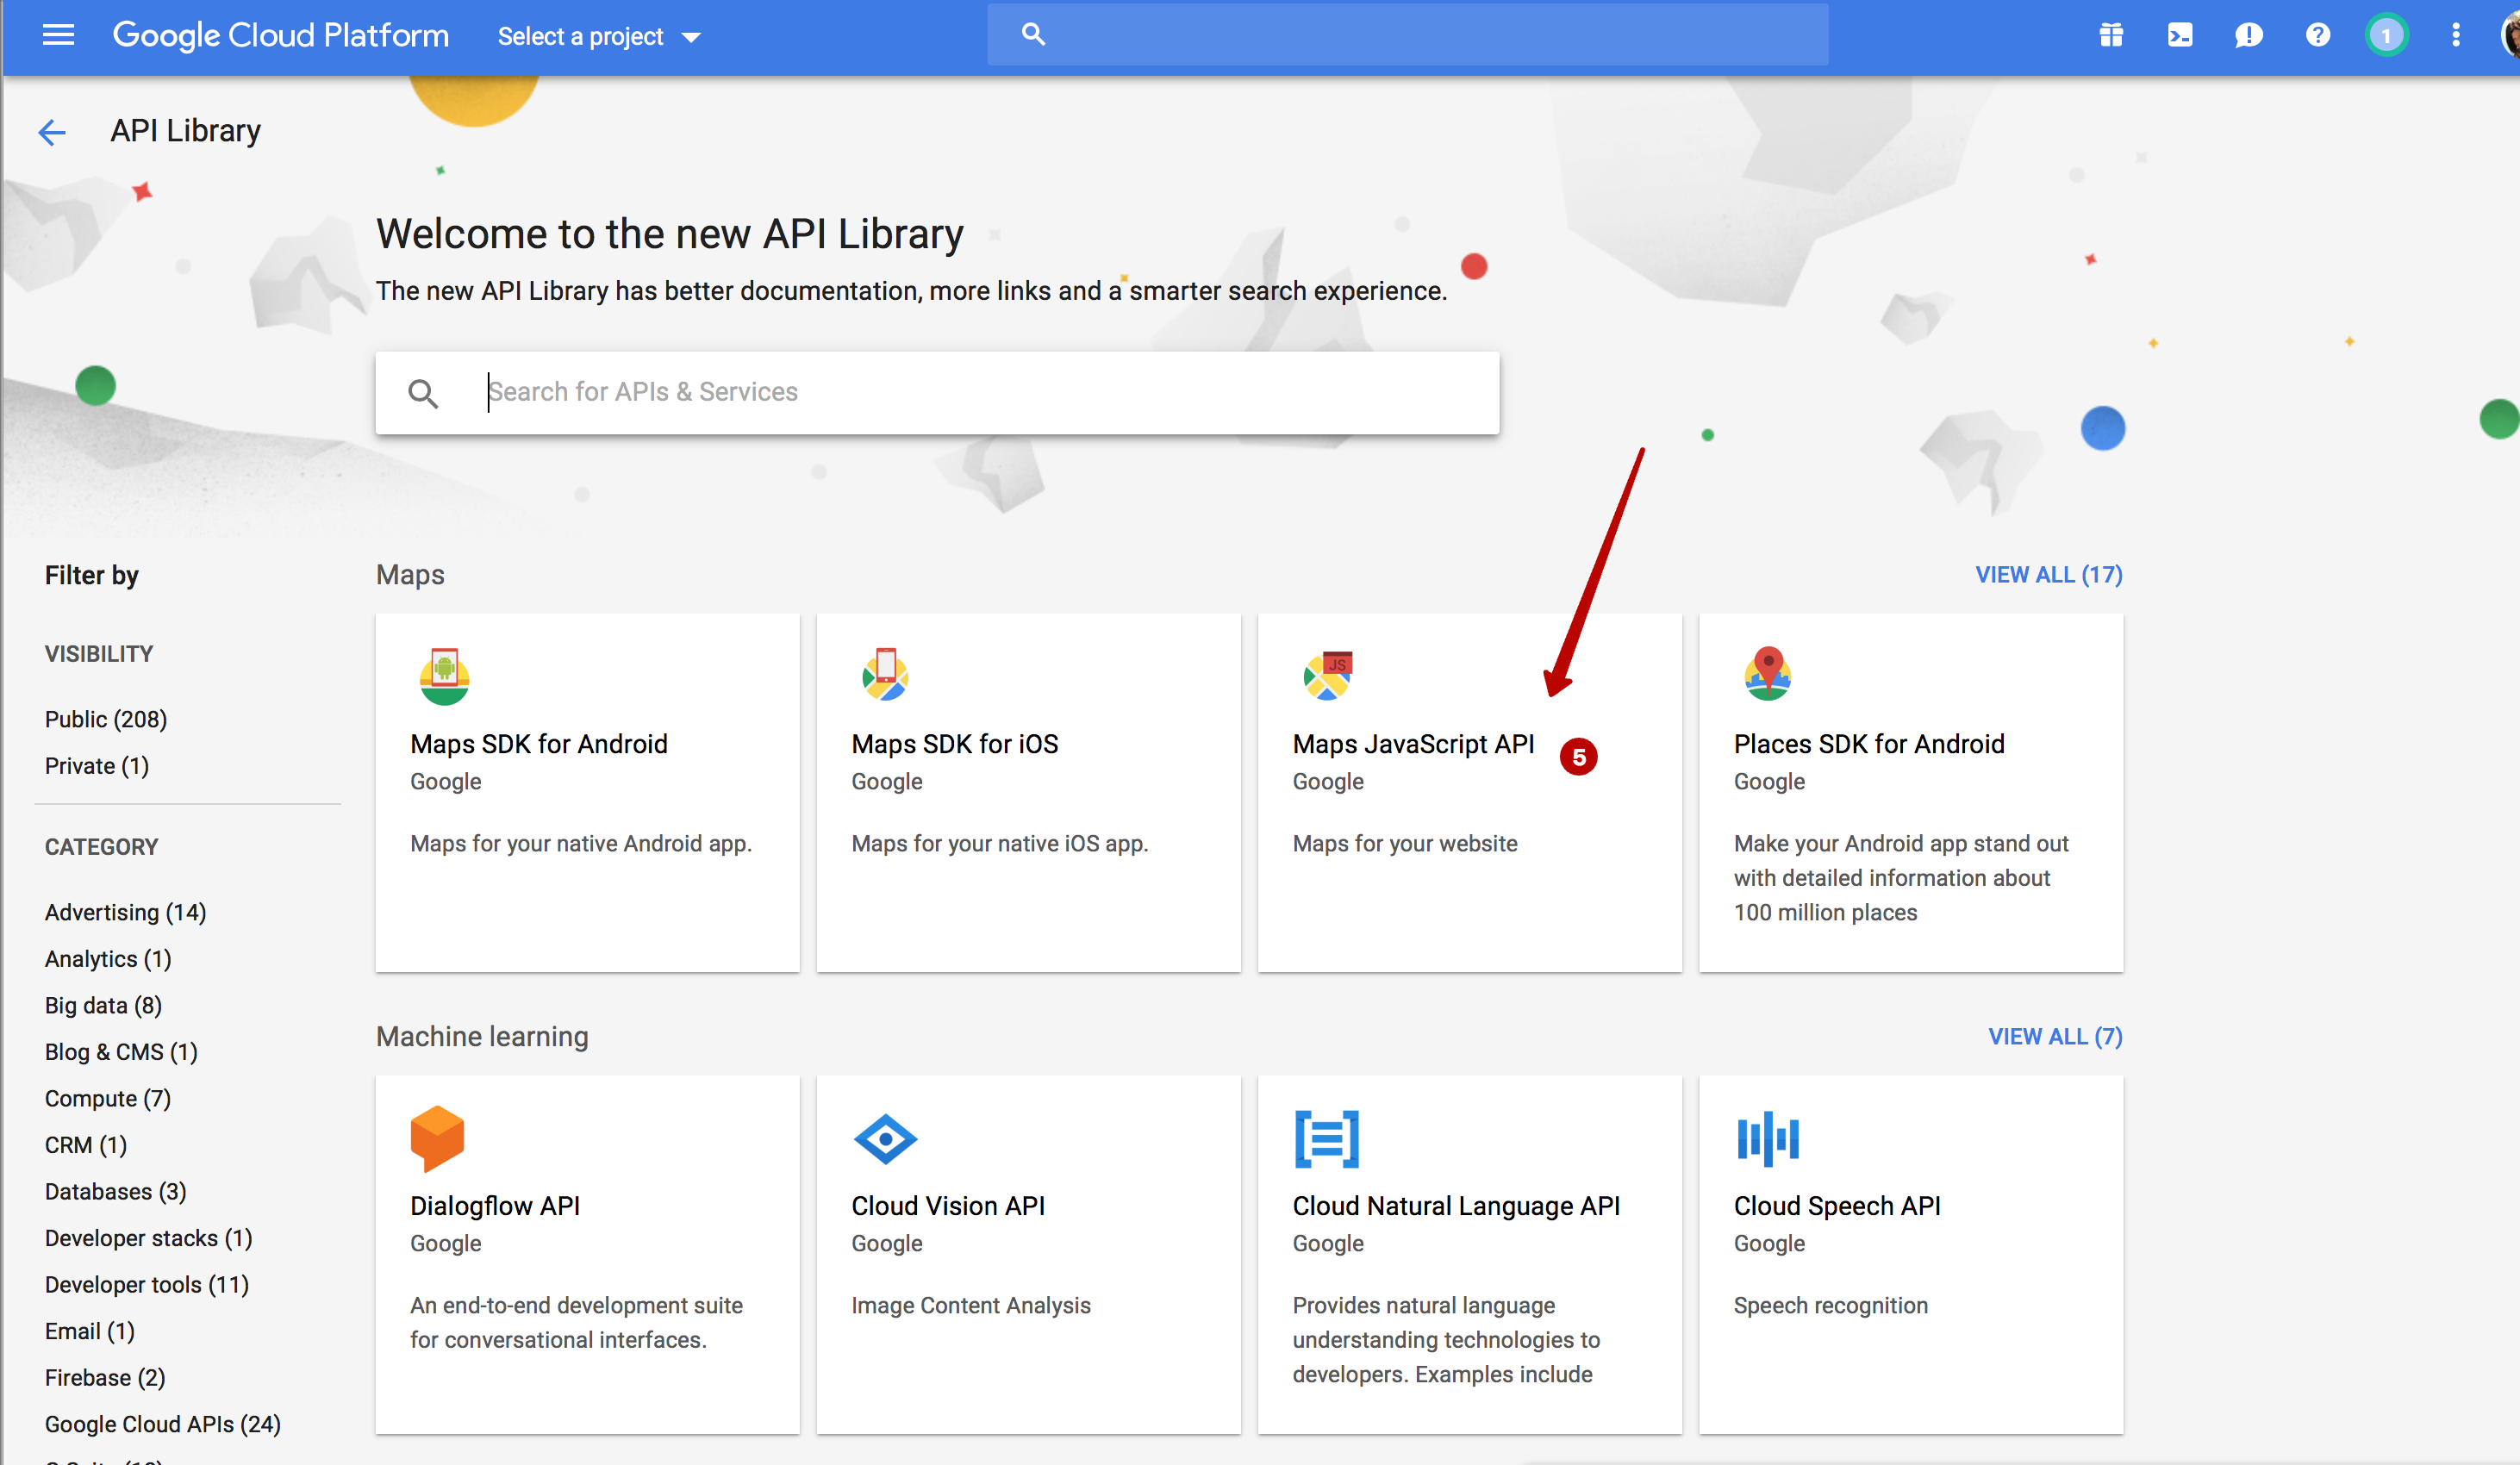
Task: Filter by Firebase (2) category
Action: click(x=105, y=1378)
